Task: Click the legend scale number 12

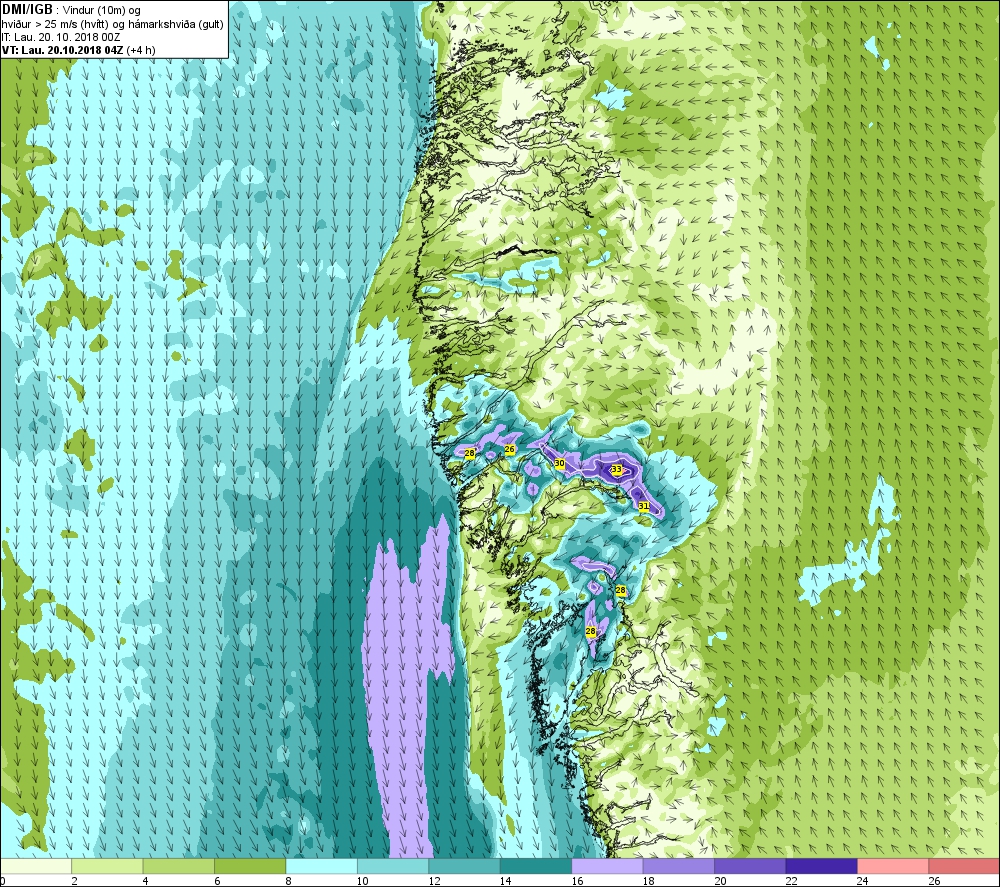Action: pyautogui.click(x=434, y=881)
